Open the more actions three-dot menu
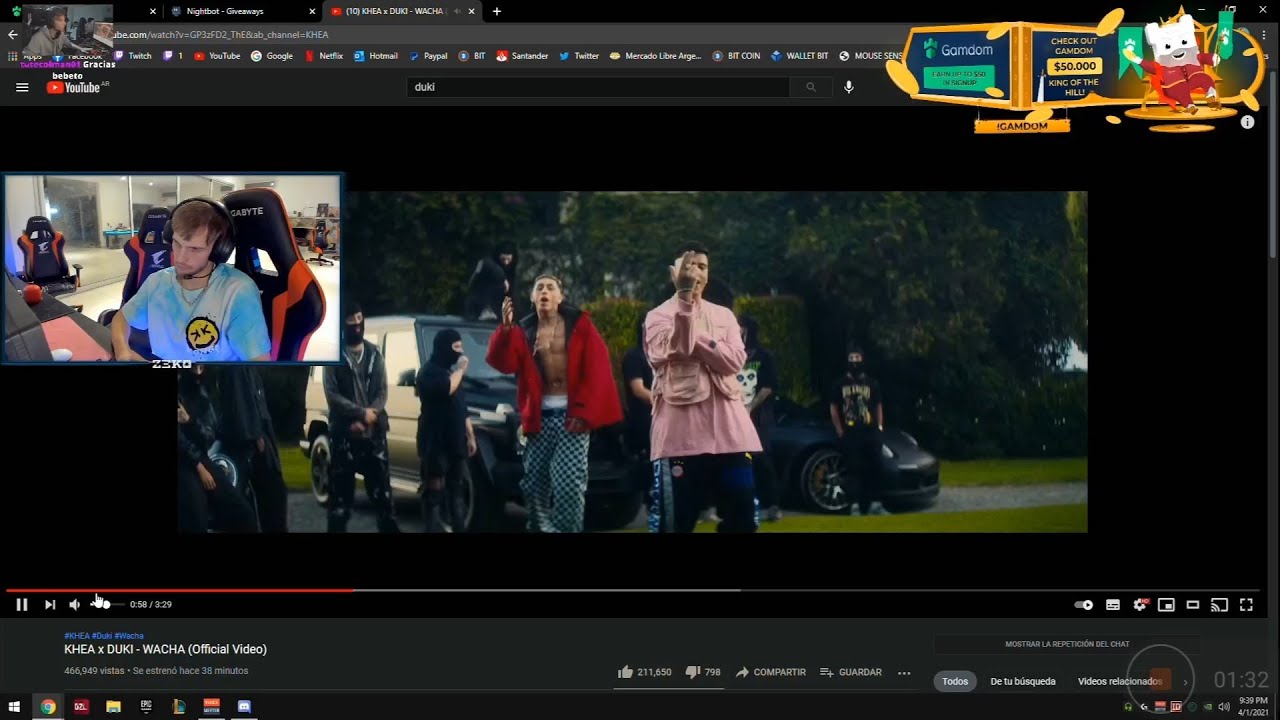 904,673
